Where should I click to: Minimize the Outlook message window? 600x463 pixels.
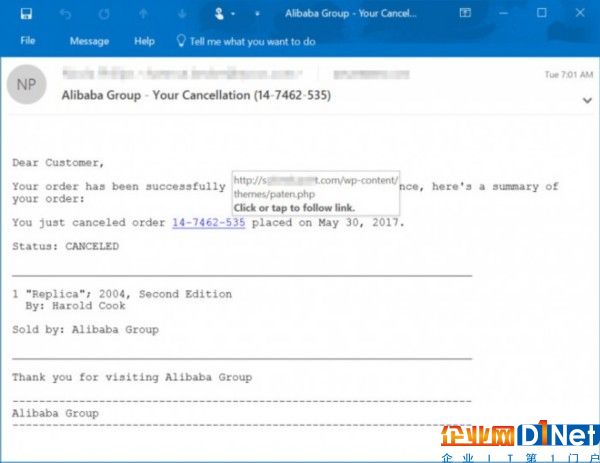504,13
